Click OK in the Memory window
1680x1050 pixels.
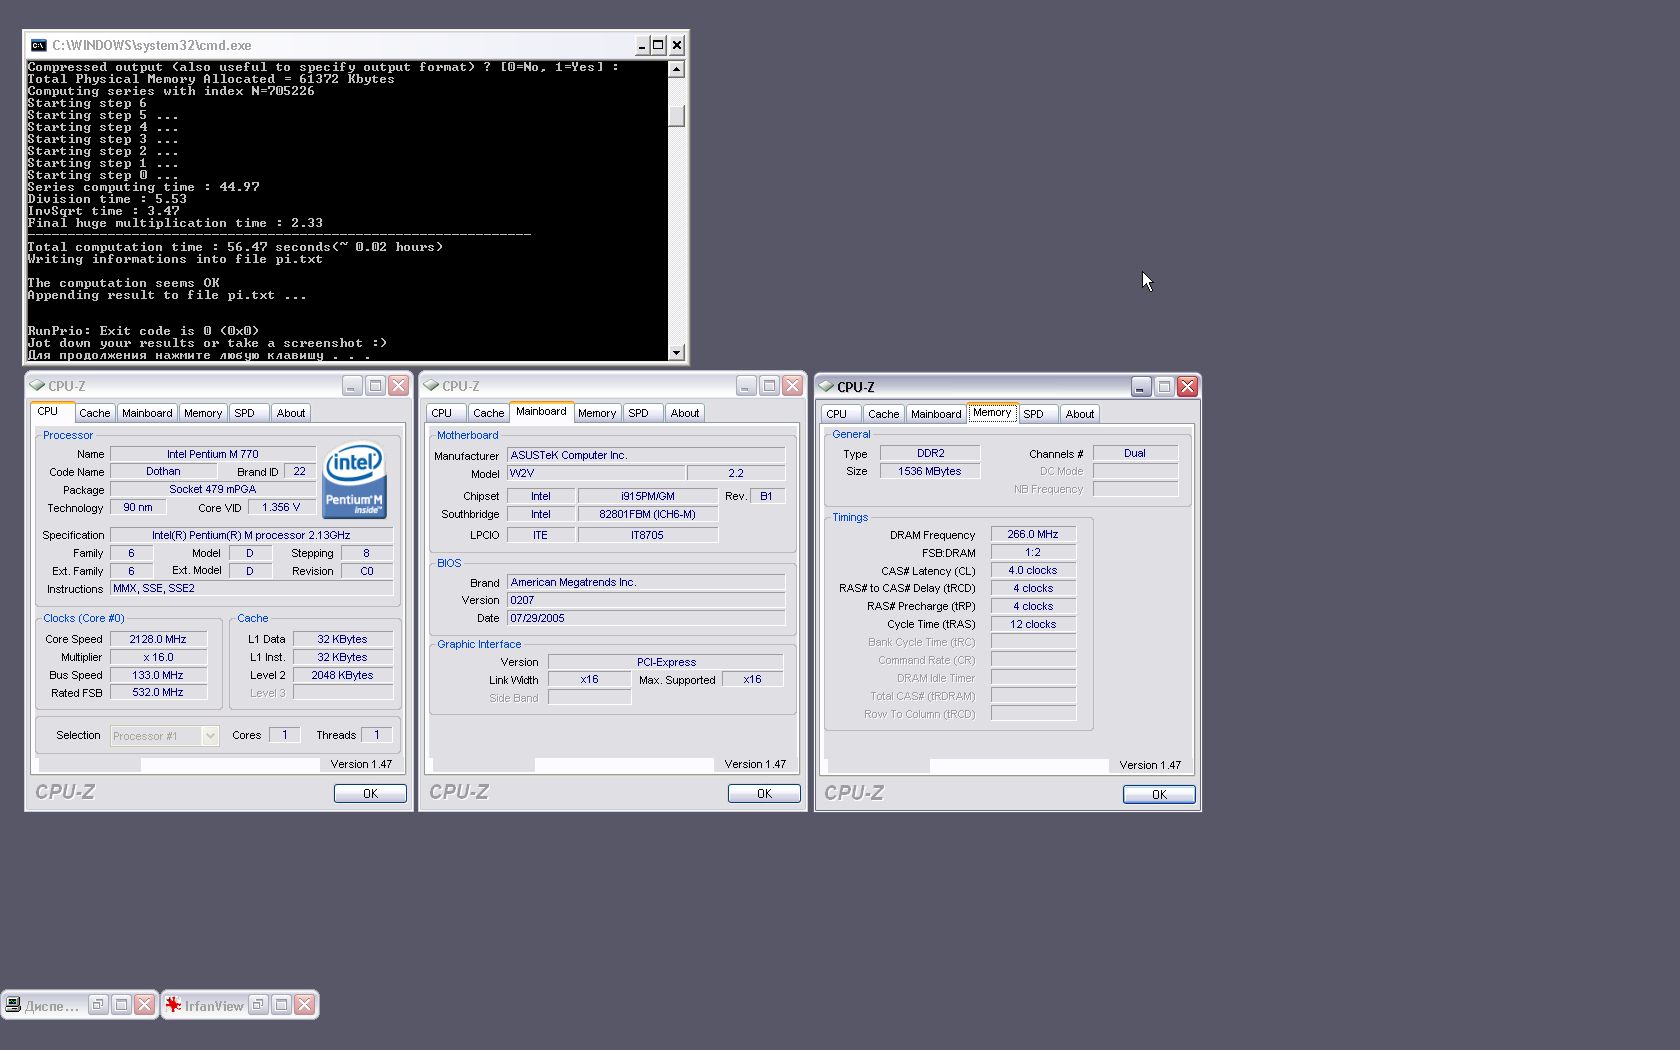[1159, 794]
